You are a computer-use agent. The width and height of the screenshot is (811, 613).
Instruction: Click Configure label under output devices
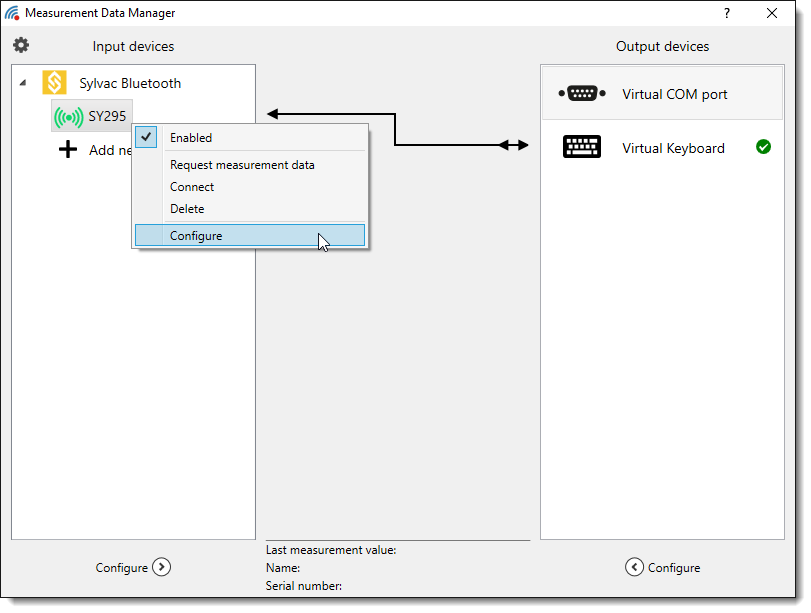[x=674, y=568]
